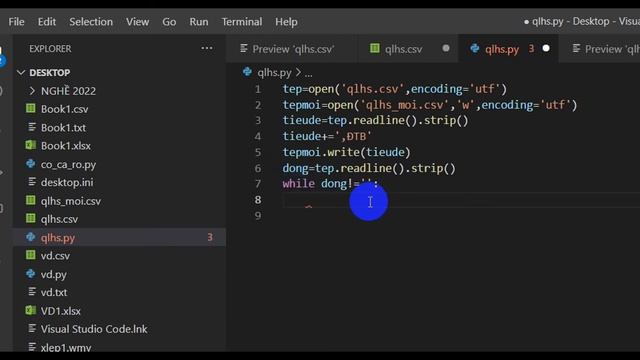Open Book1.csv in the explorer
Image resolution: width=640 pixels, height=360 pixels.
pos(64,109)
